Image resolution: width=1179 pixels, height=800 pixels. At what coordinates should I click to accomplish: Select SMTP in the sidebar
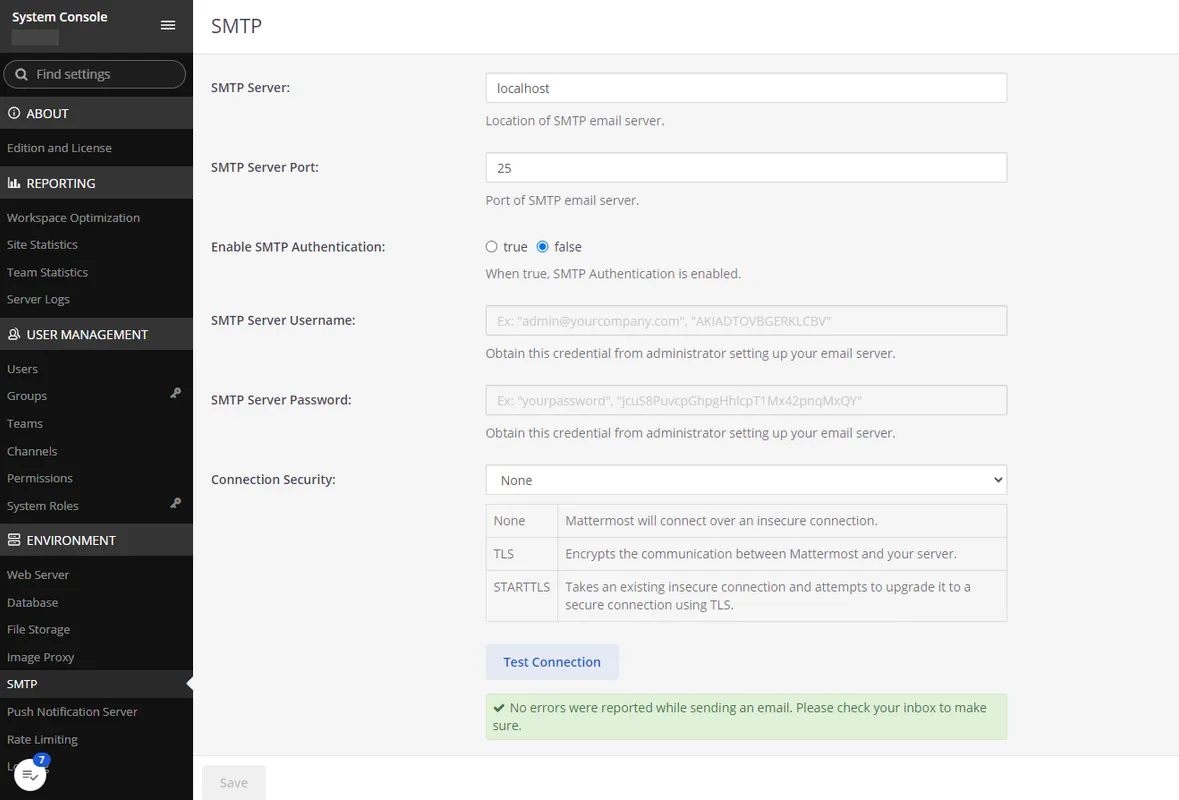96,684
